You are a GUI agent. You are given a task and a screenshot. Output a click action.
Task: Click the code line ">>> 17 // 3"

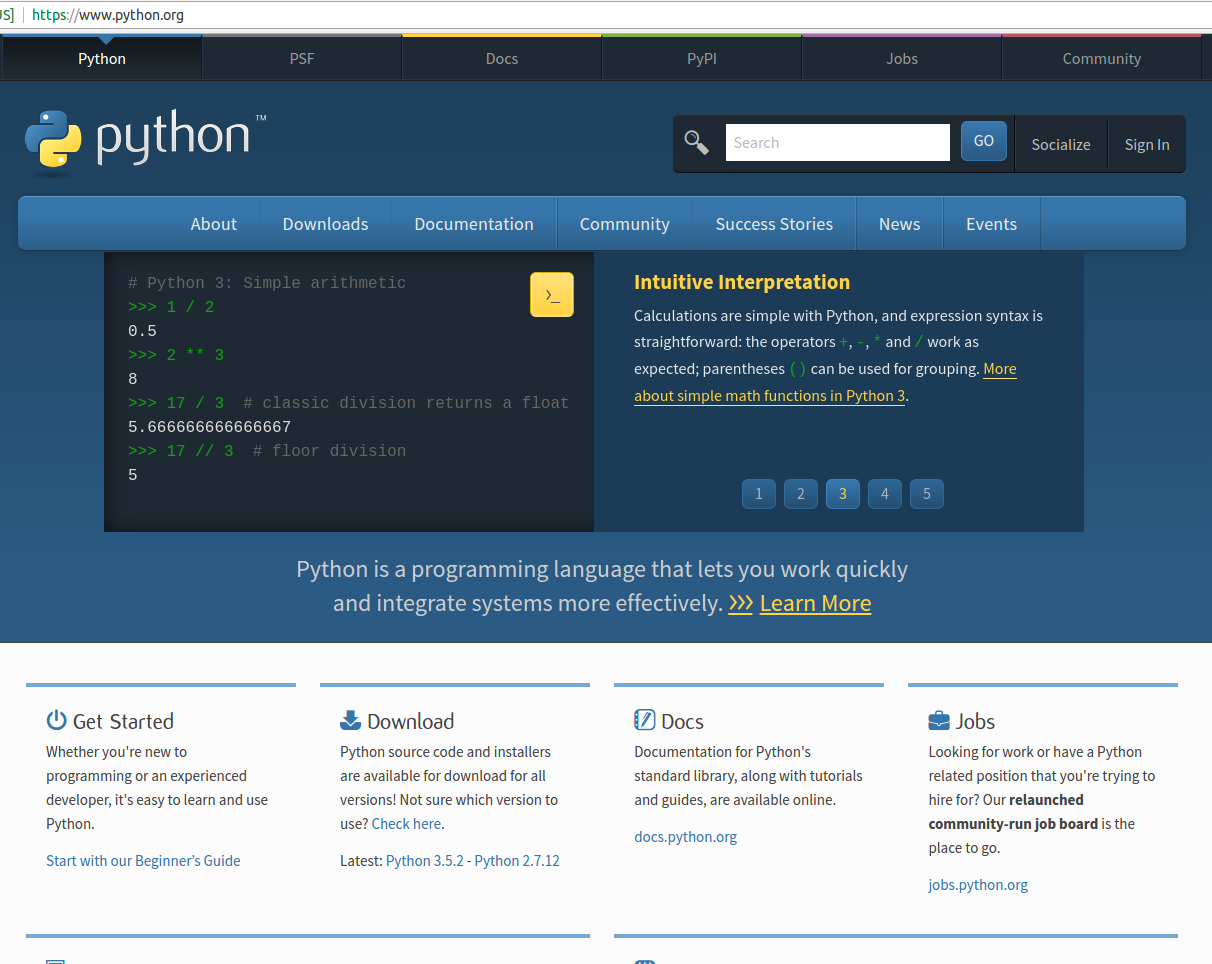(x=181, y=451)
